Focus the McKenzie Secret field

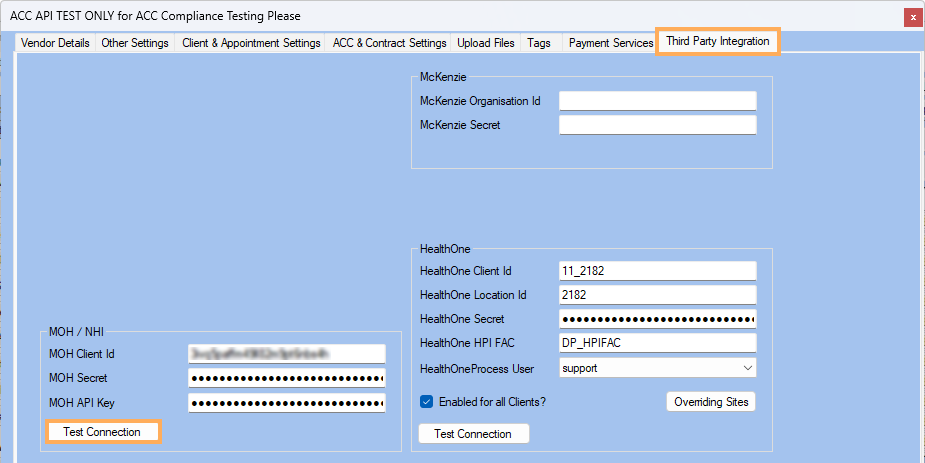coord(657,125)
